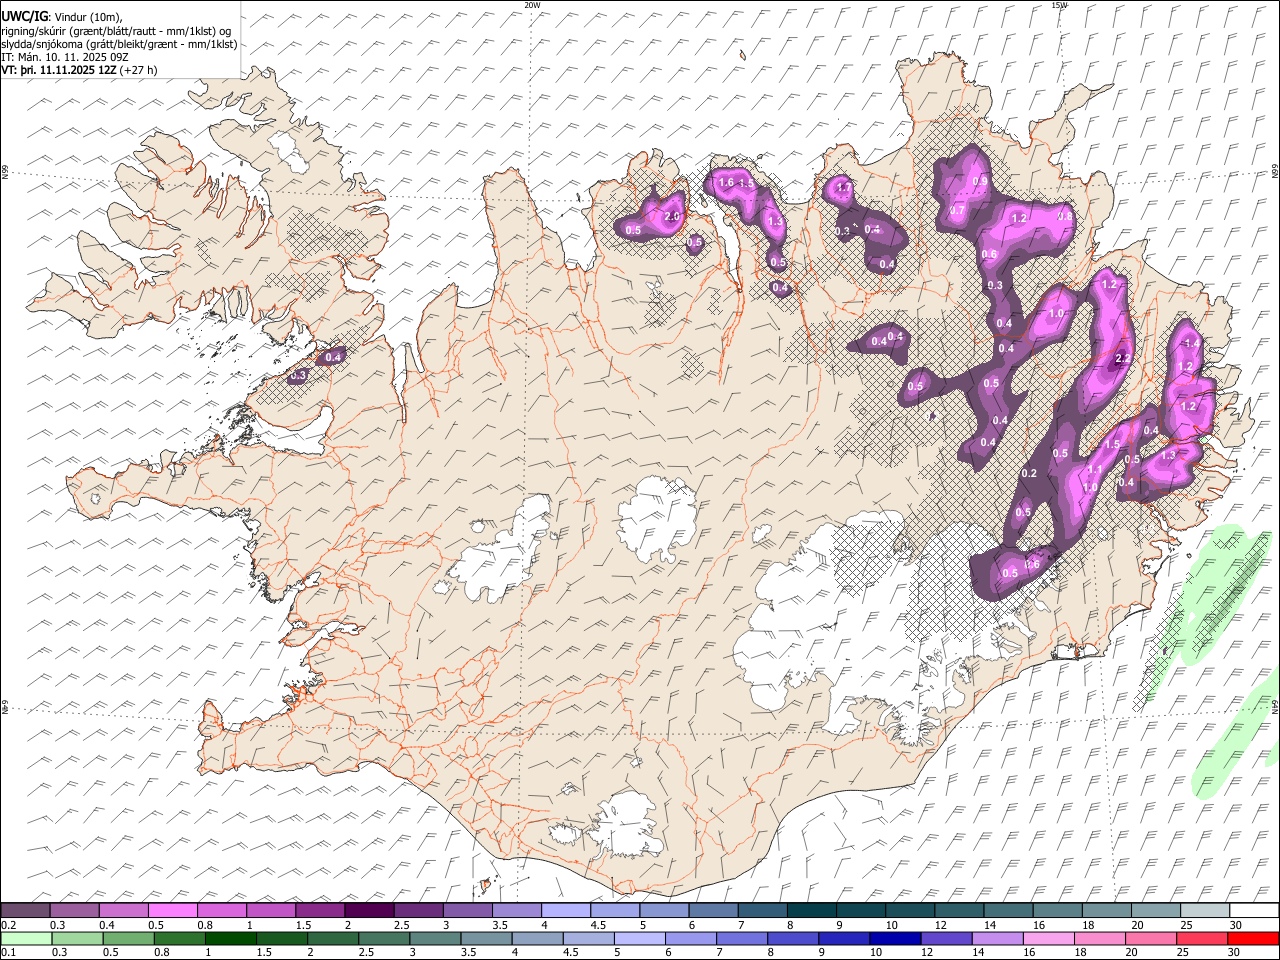Click the deep blue rain swatch between 10 and 12
The width and height of the screenshot is (1280, 960).
click(895, 938)
